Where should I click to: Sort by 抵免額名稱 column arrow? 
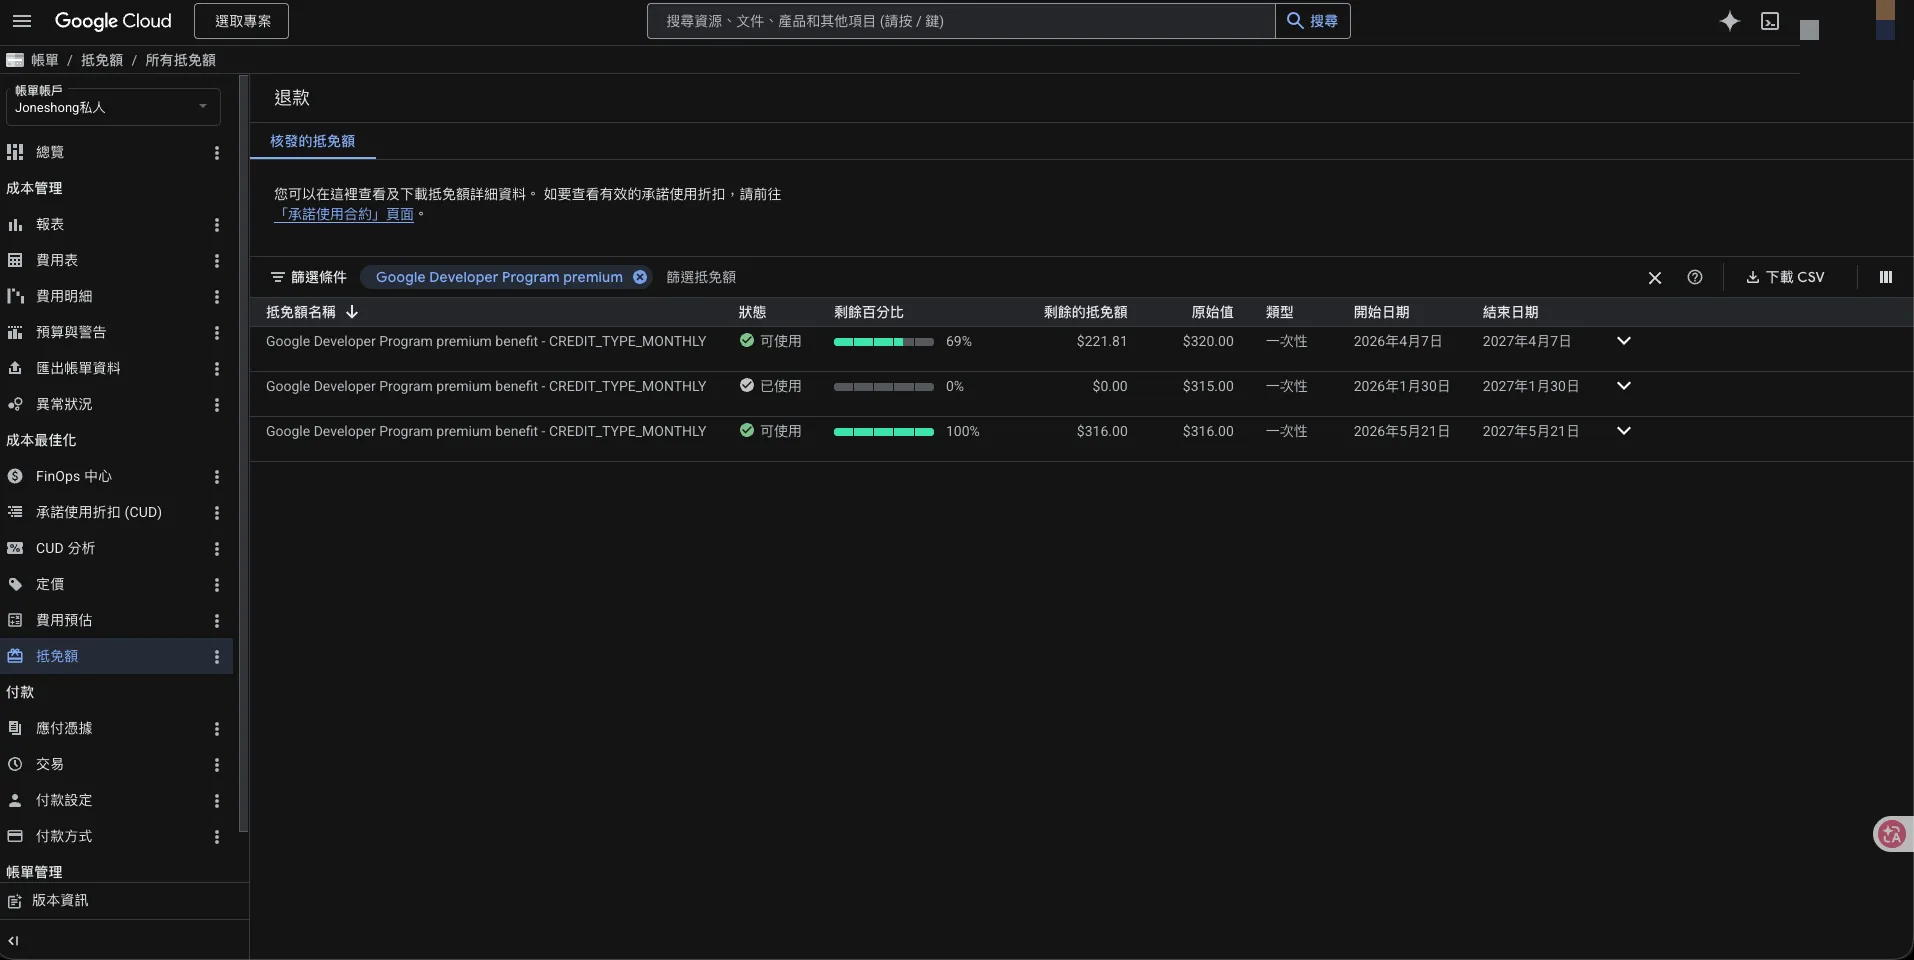point(352,312)
